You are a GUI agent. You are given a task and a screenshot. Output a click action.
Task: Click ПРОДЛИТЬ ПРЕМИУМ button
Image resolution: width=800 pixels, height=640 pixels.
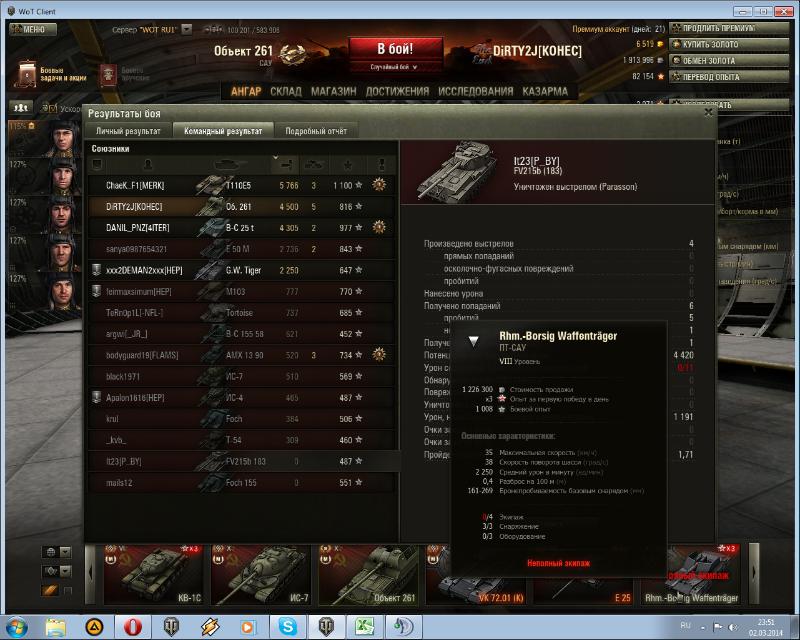[729, 28]
